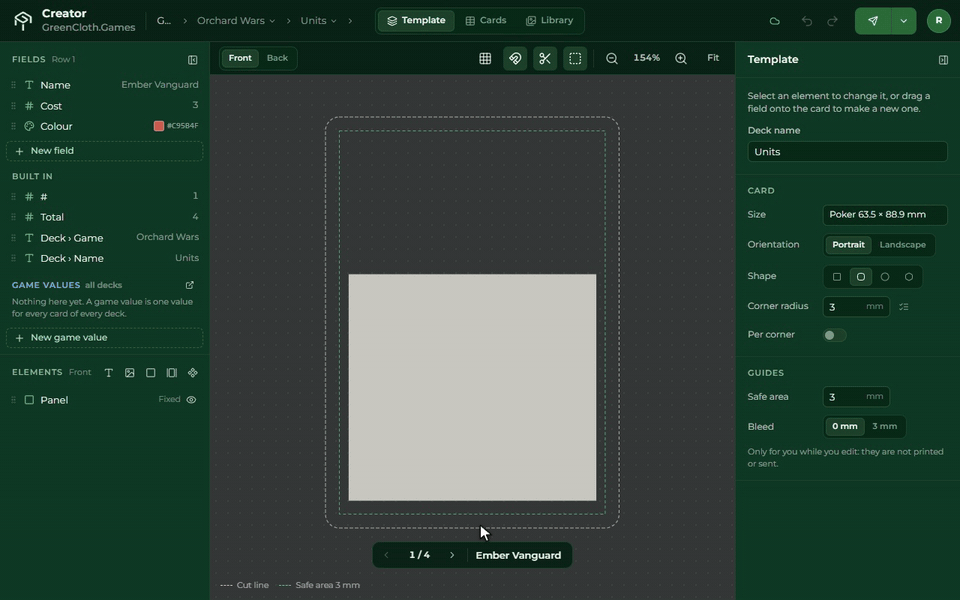Toggle the Per corner switch
This screenshot has width=960, height=600.
[834, 335]
